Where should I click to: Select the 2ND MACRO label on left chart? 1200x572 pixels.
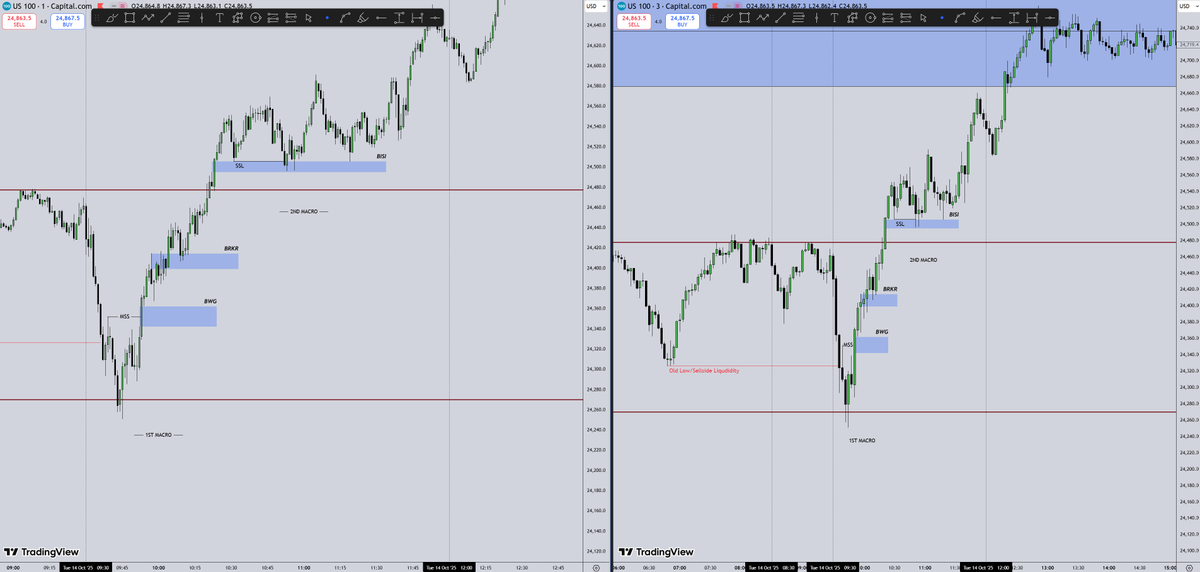tap(302, 212)
